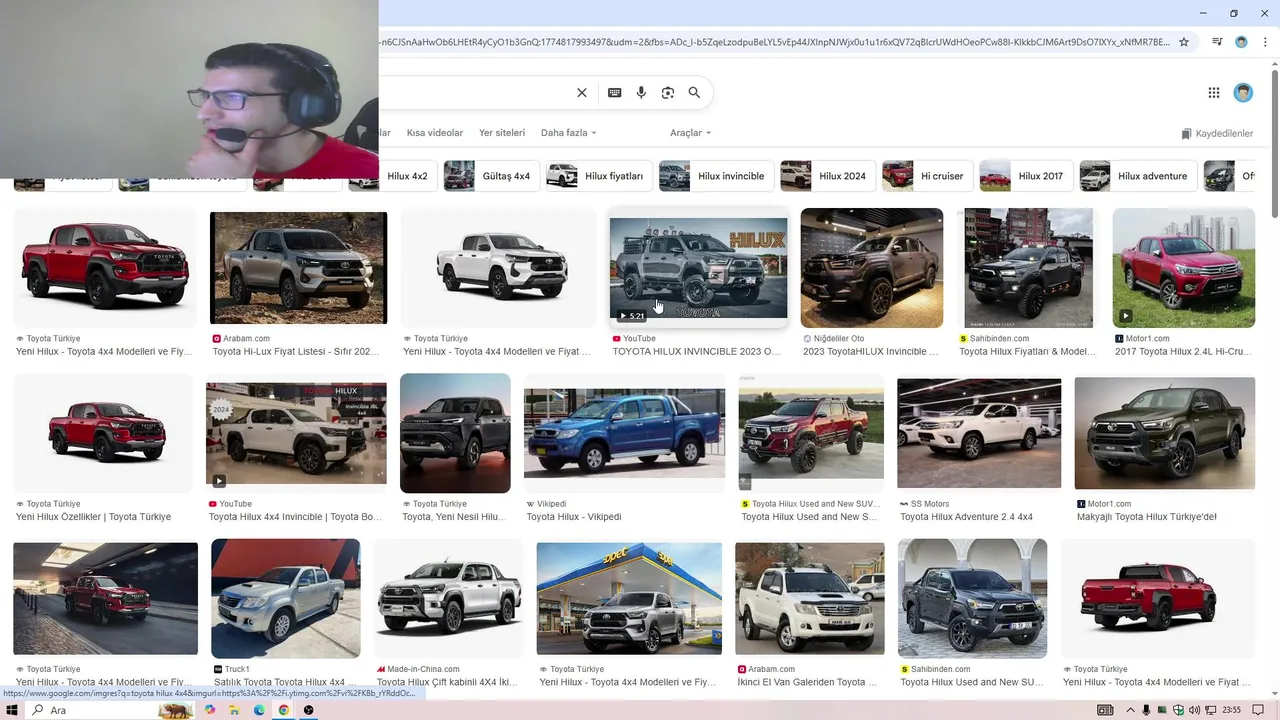Open the volume control in system tray
The image size is (1280, 720).
1194,710
